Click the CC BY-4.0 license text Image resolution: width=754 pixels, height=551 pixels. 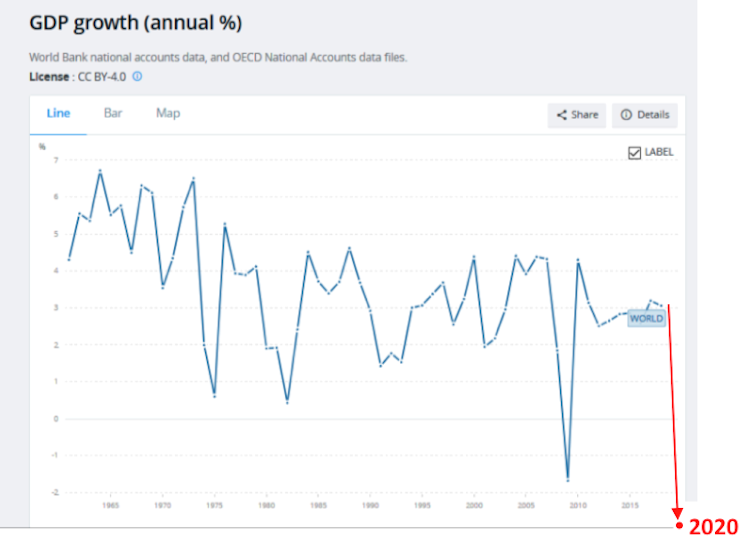pos(103,76)
